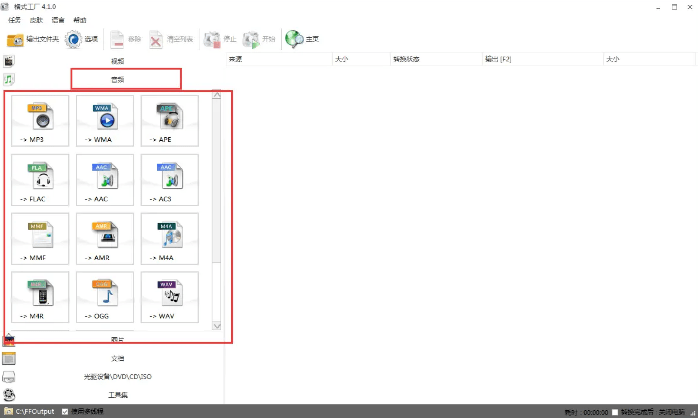Open the output folder (输出文件夹) toolbar button
Screen dimensions: 698x418
point(32,39)
